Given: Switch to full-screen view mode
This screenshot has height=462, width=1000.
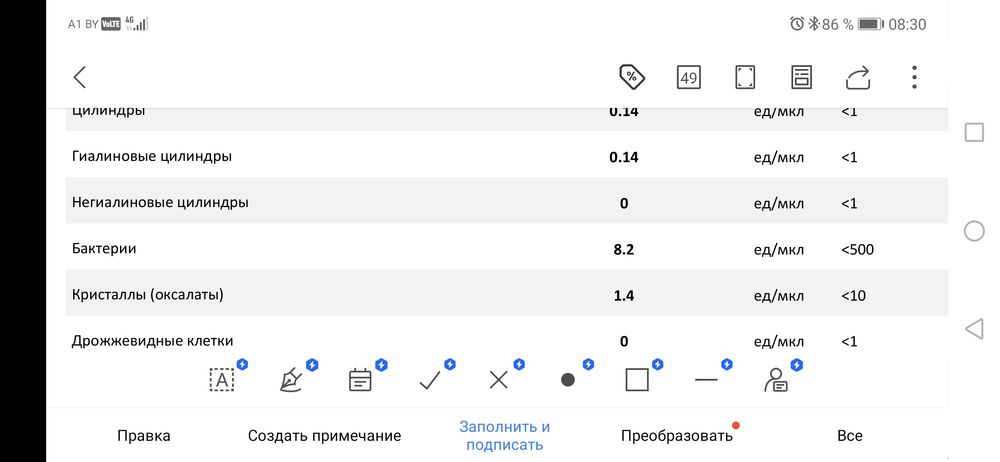Looking at the screenshot, I should [745, 77].
